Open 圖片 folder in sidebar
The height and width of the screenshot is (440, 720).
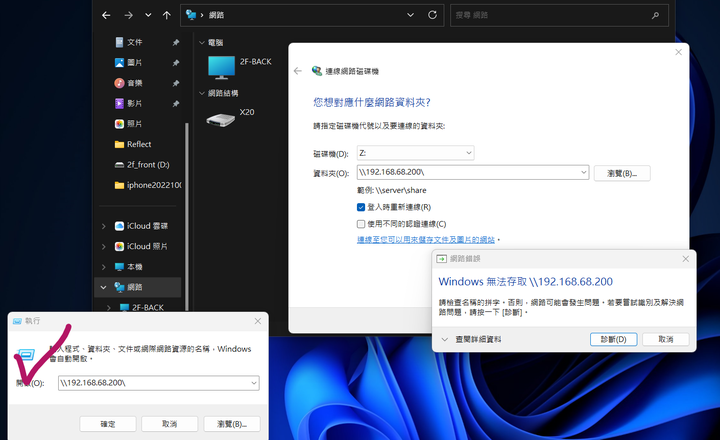pyautogui.click(x=135, y=62)
